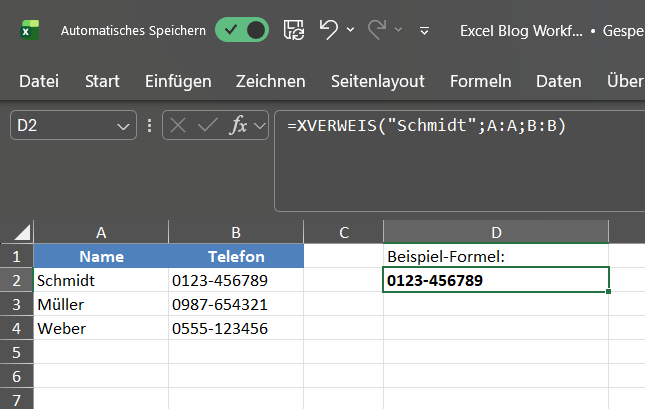This screenshot has width=645, height=409.
Task: Click the Name header cell
Action: tap(101, 256)
